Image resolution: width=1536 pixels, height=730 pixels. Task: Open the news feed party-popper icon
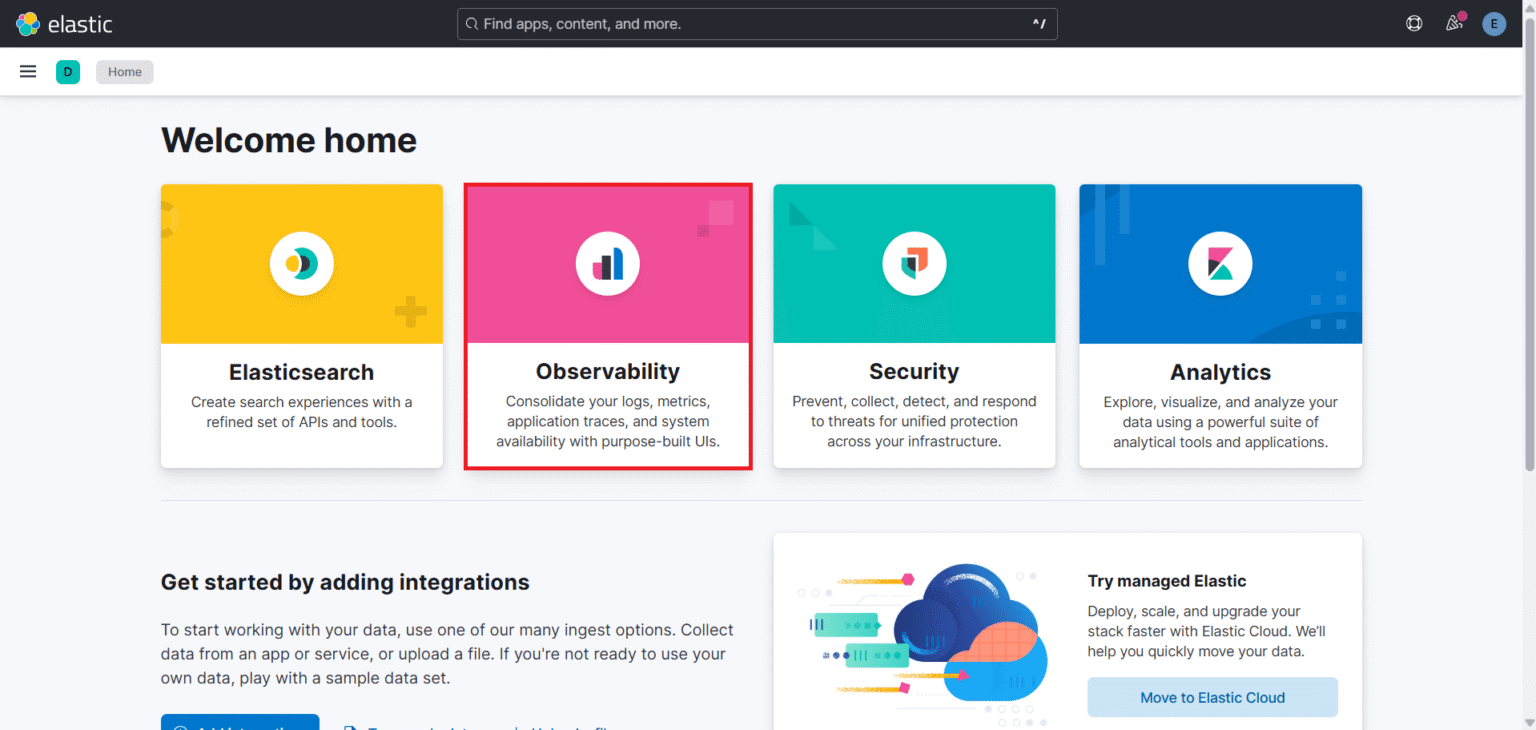[x=1453, y=23]
